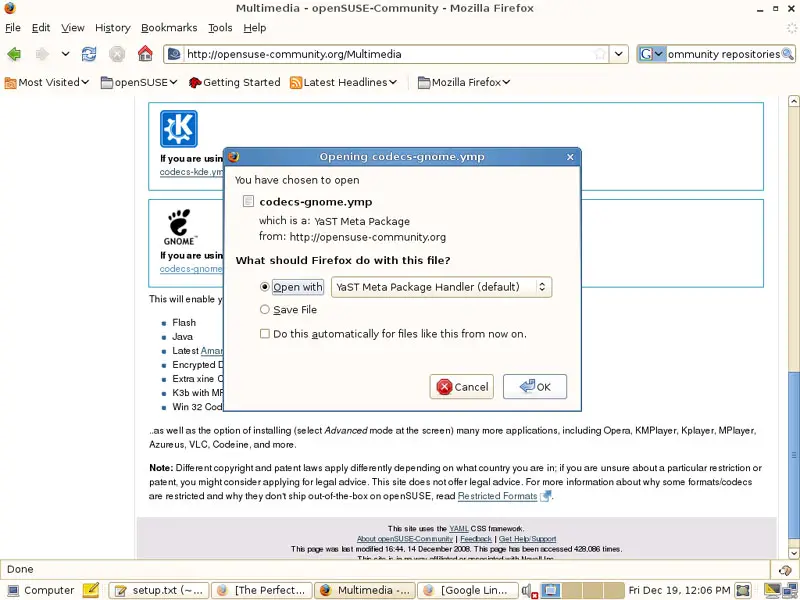The width and height of the screenshot is (800, 600).
Task: Open the View menu
Action: pos(72,28)
